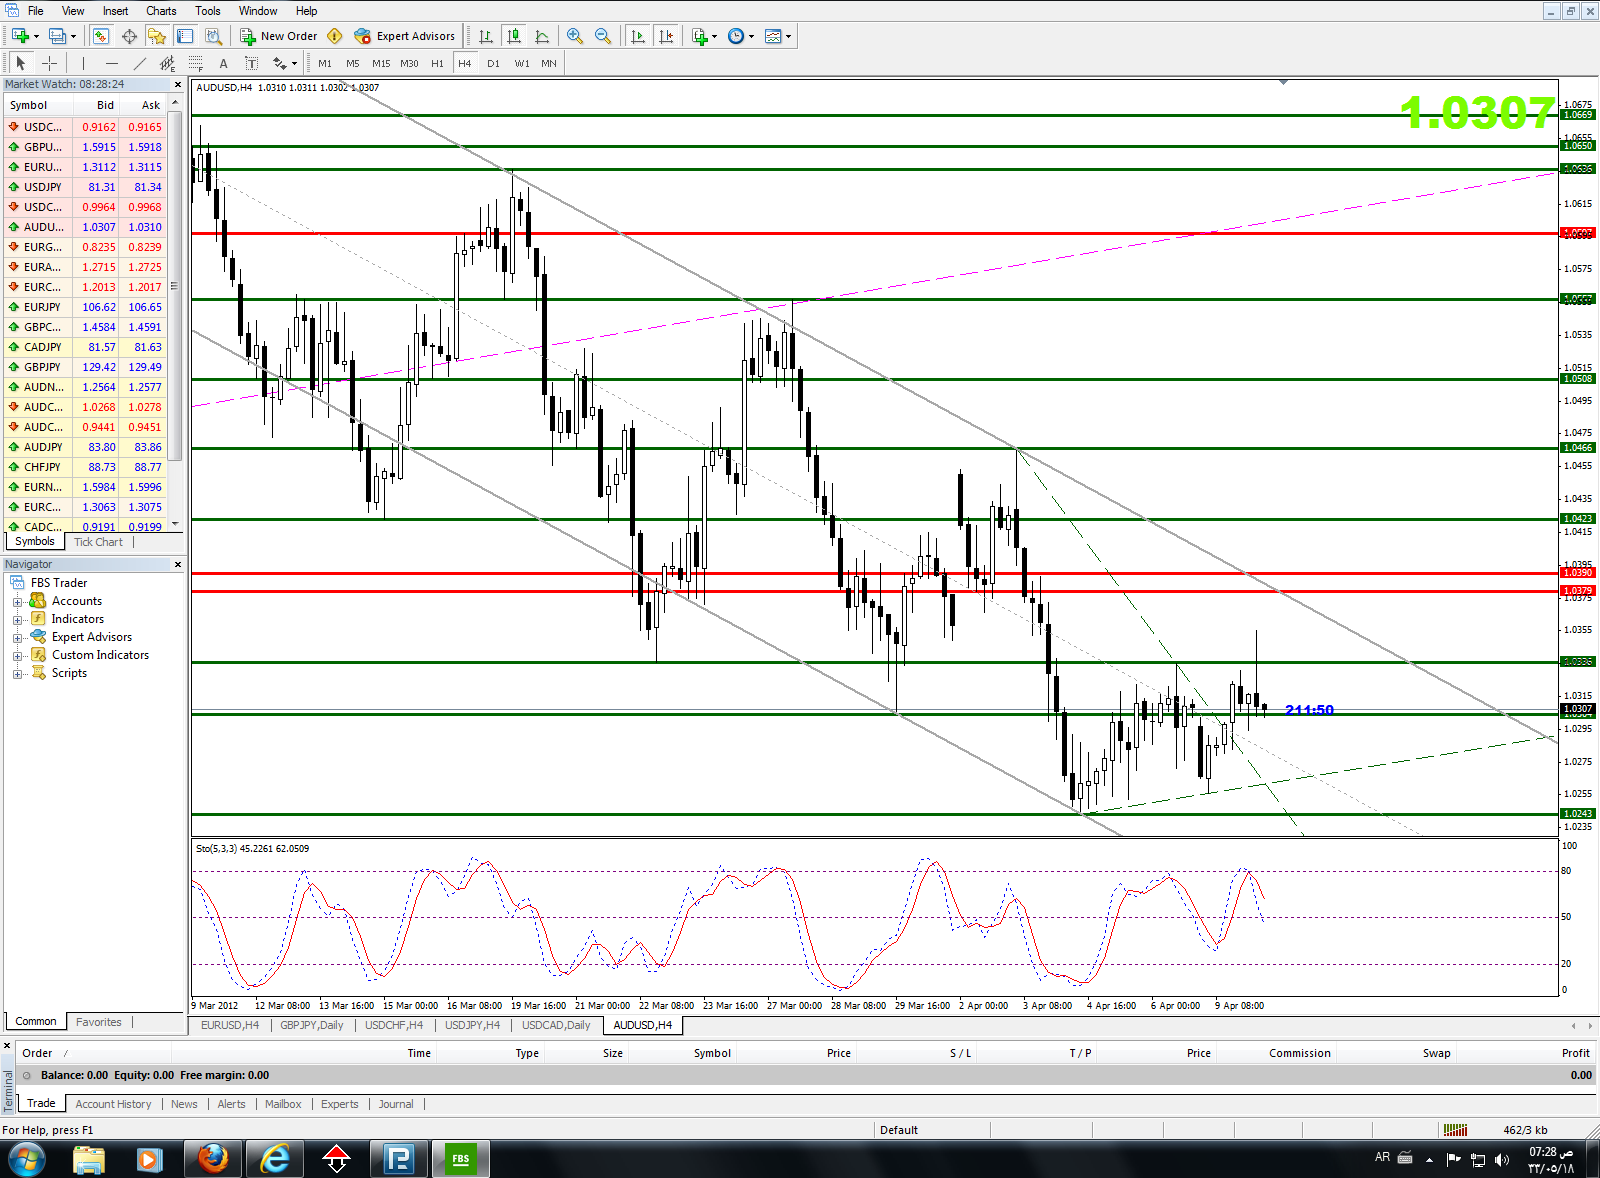Expand the Profiles dropdown arrow

click(x=73, y=36)
